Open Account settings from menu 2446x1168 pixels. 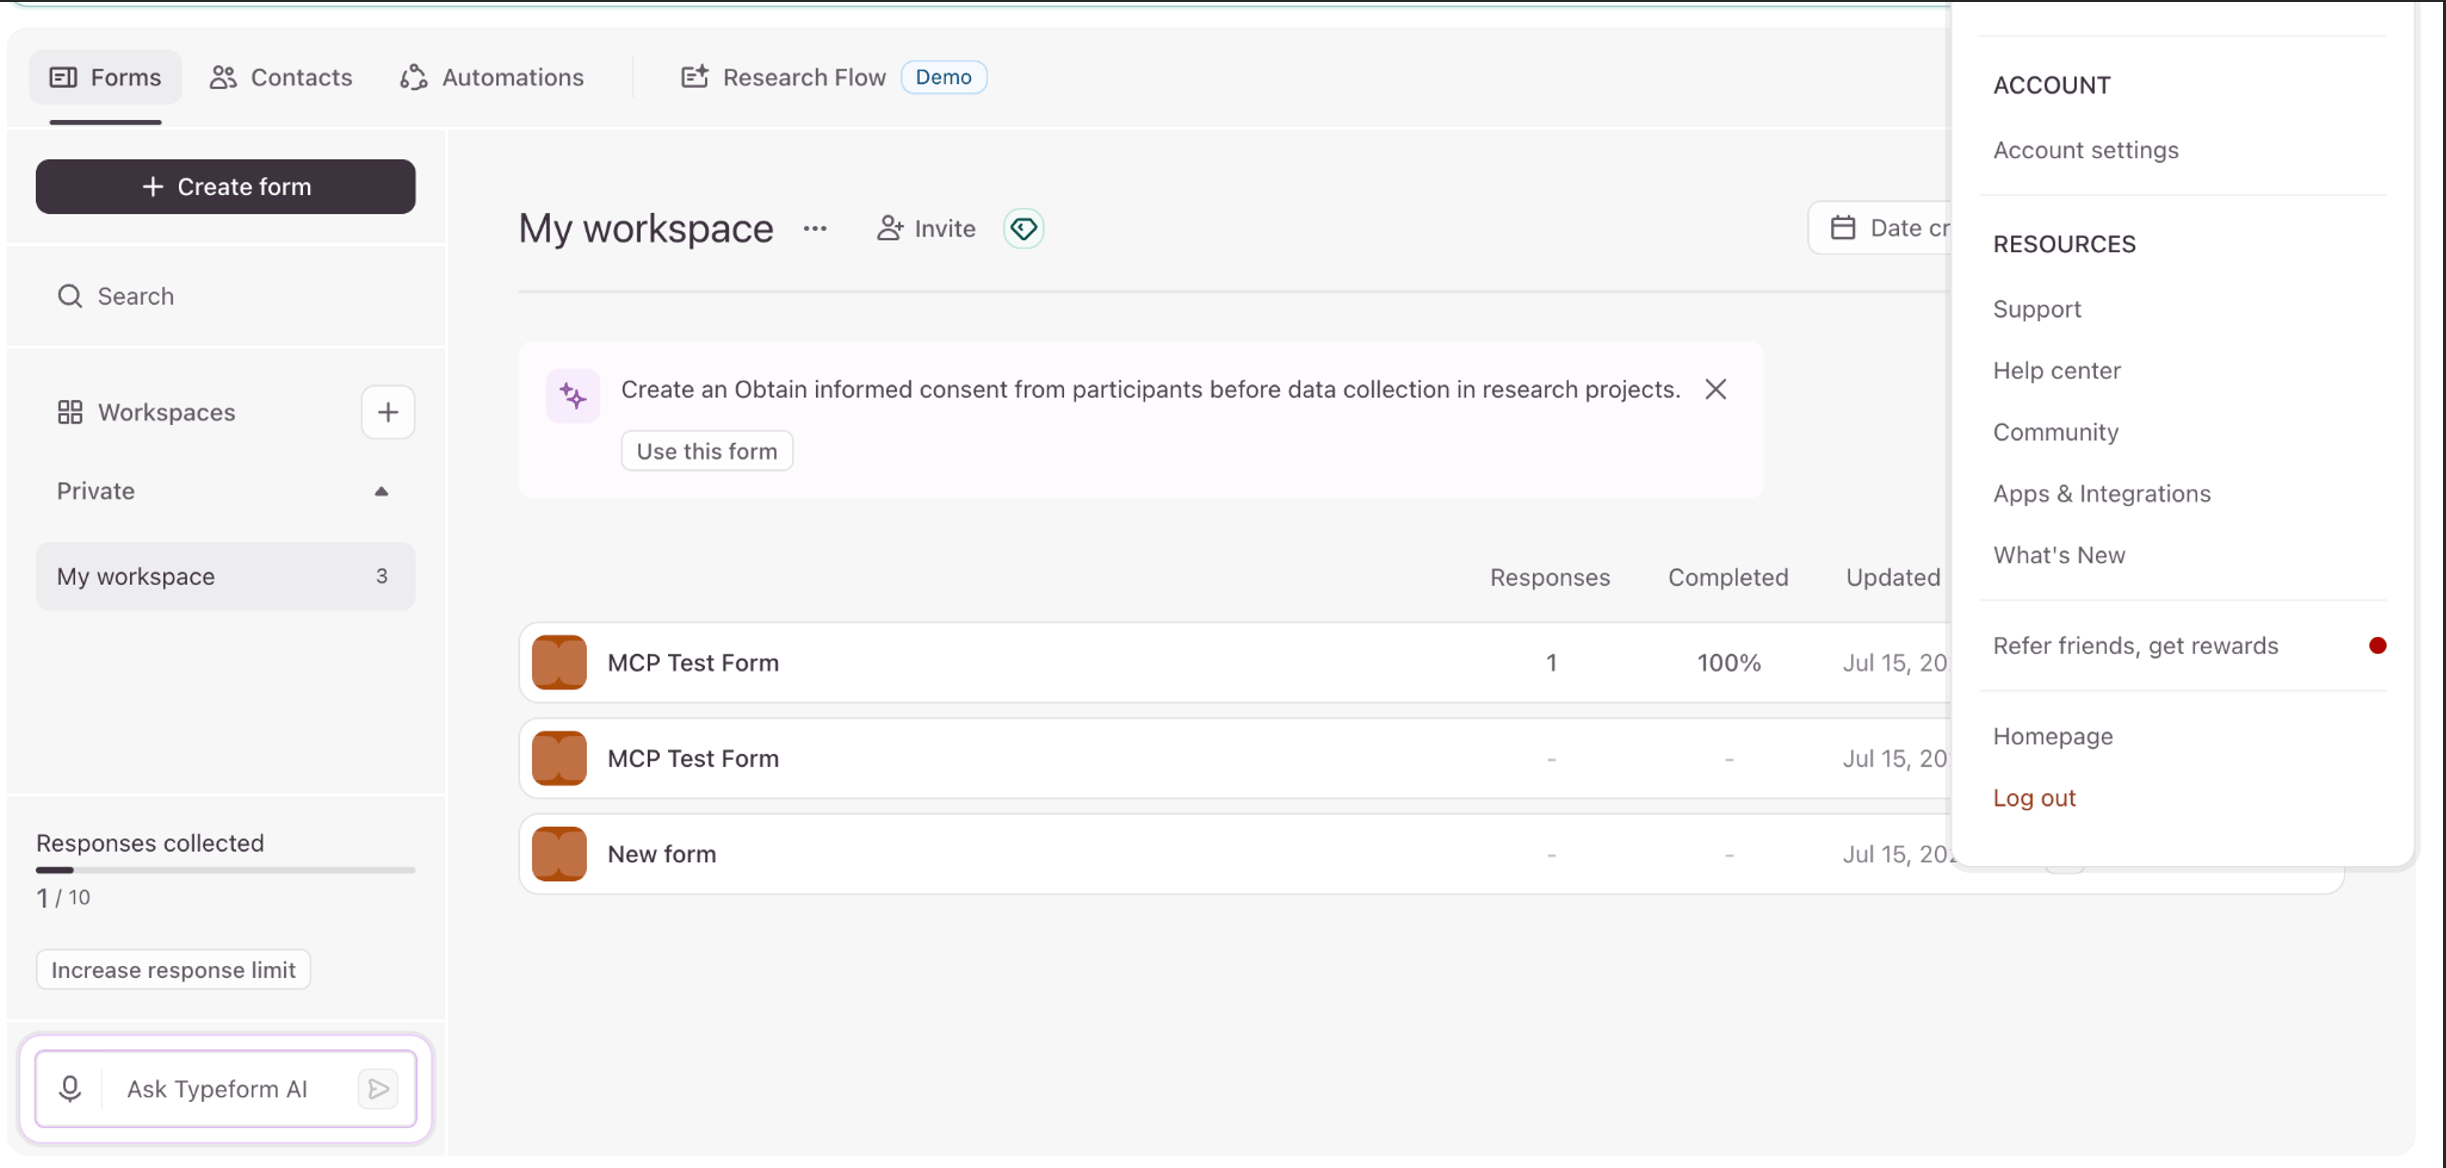coord(2085,150)
